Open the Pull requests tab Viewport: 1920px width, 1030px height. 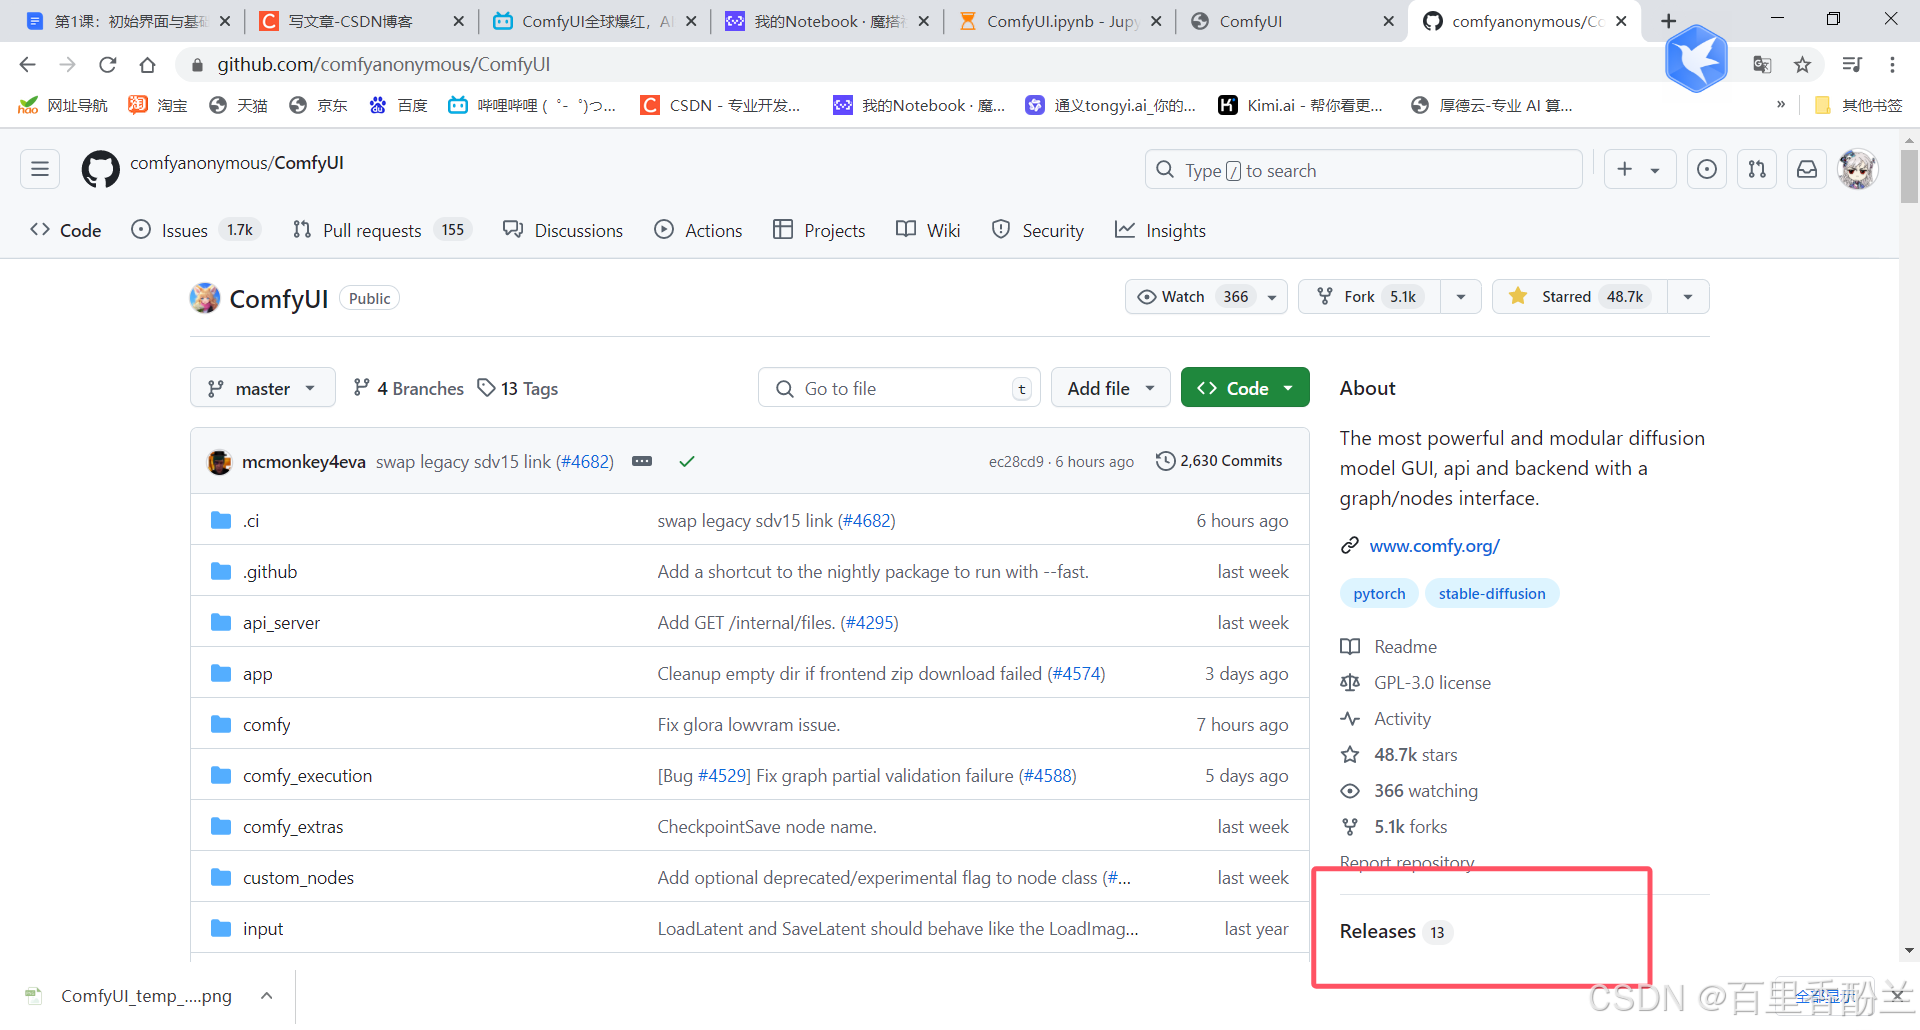coord(381,230)
